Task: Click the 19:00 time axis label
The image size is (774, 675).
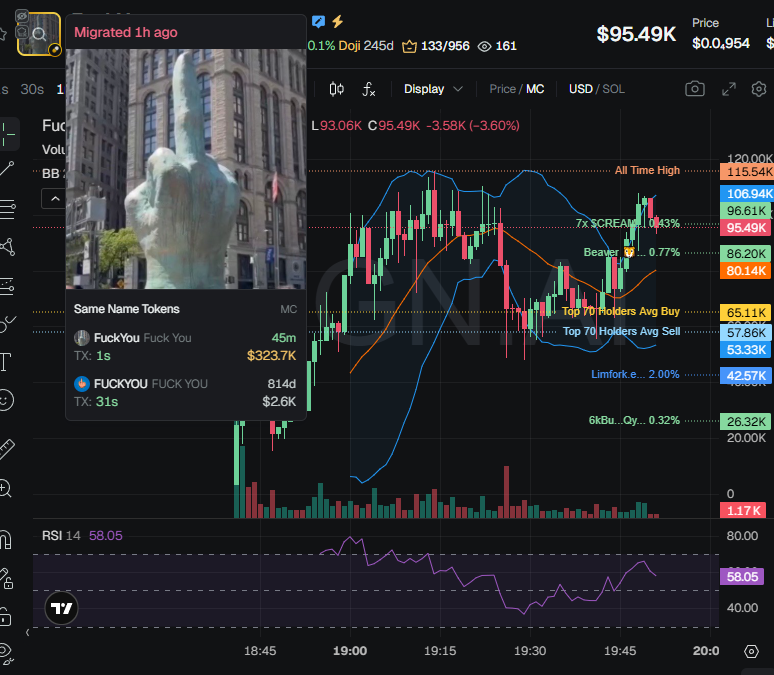Action: coord(350,651)
